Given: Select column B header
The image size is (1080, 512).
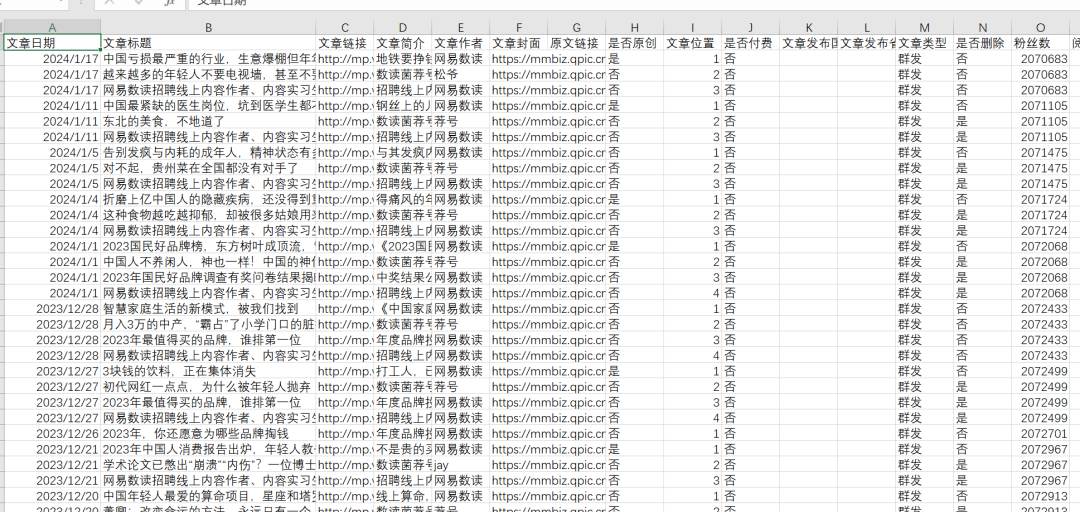Looking at the screenshot, I should pyautogui.click(x=209, y=28).
